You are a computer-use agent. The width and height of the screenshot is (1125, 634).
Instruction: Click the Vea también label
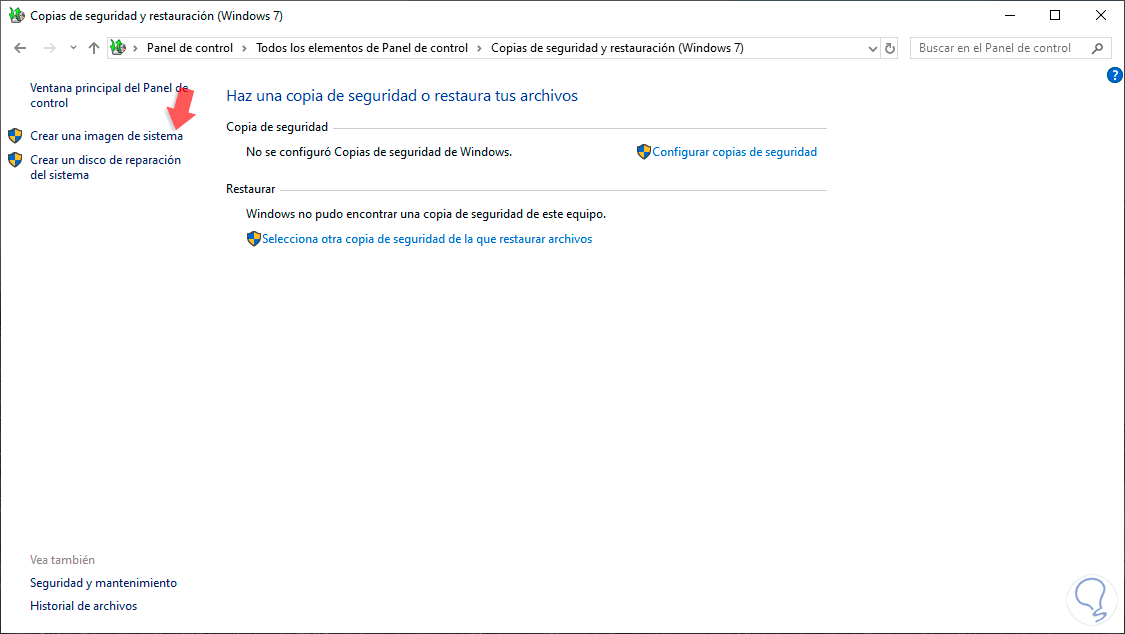pos(62,560)
